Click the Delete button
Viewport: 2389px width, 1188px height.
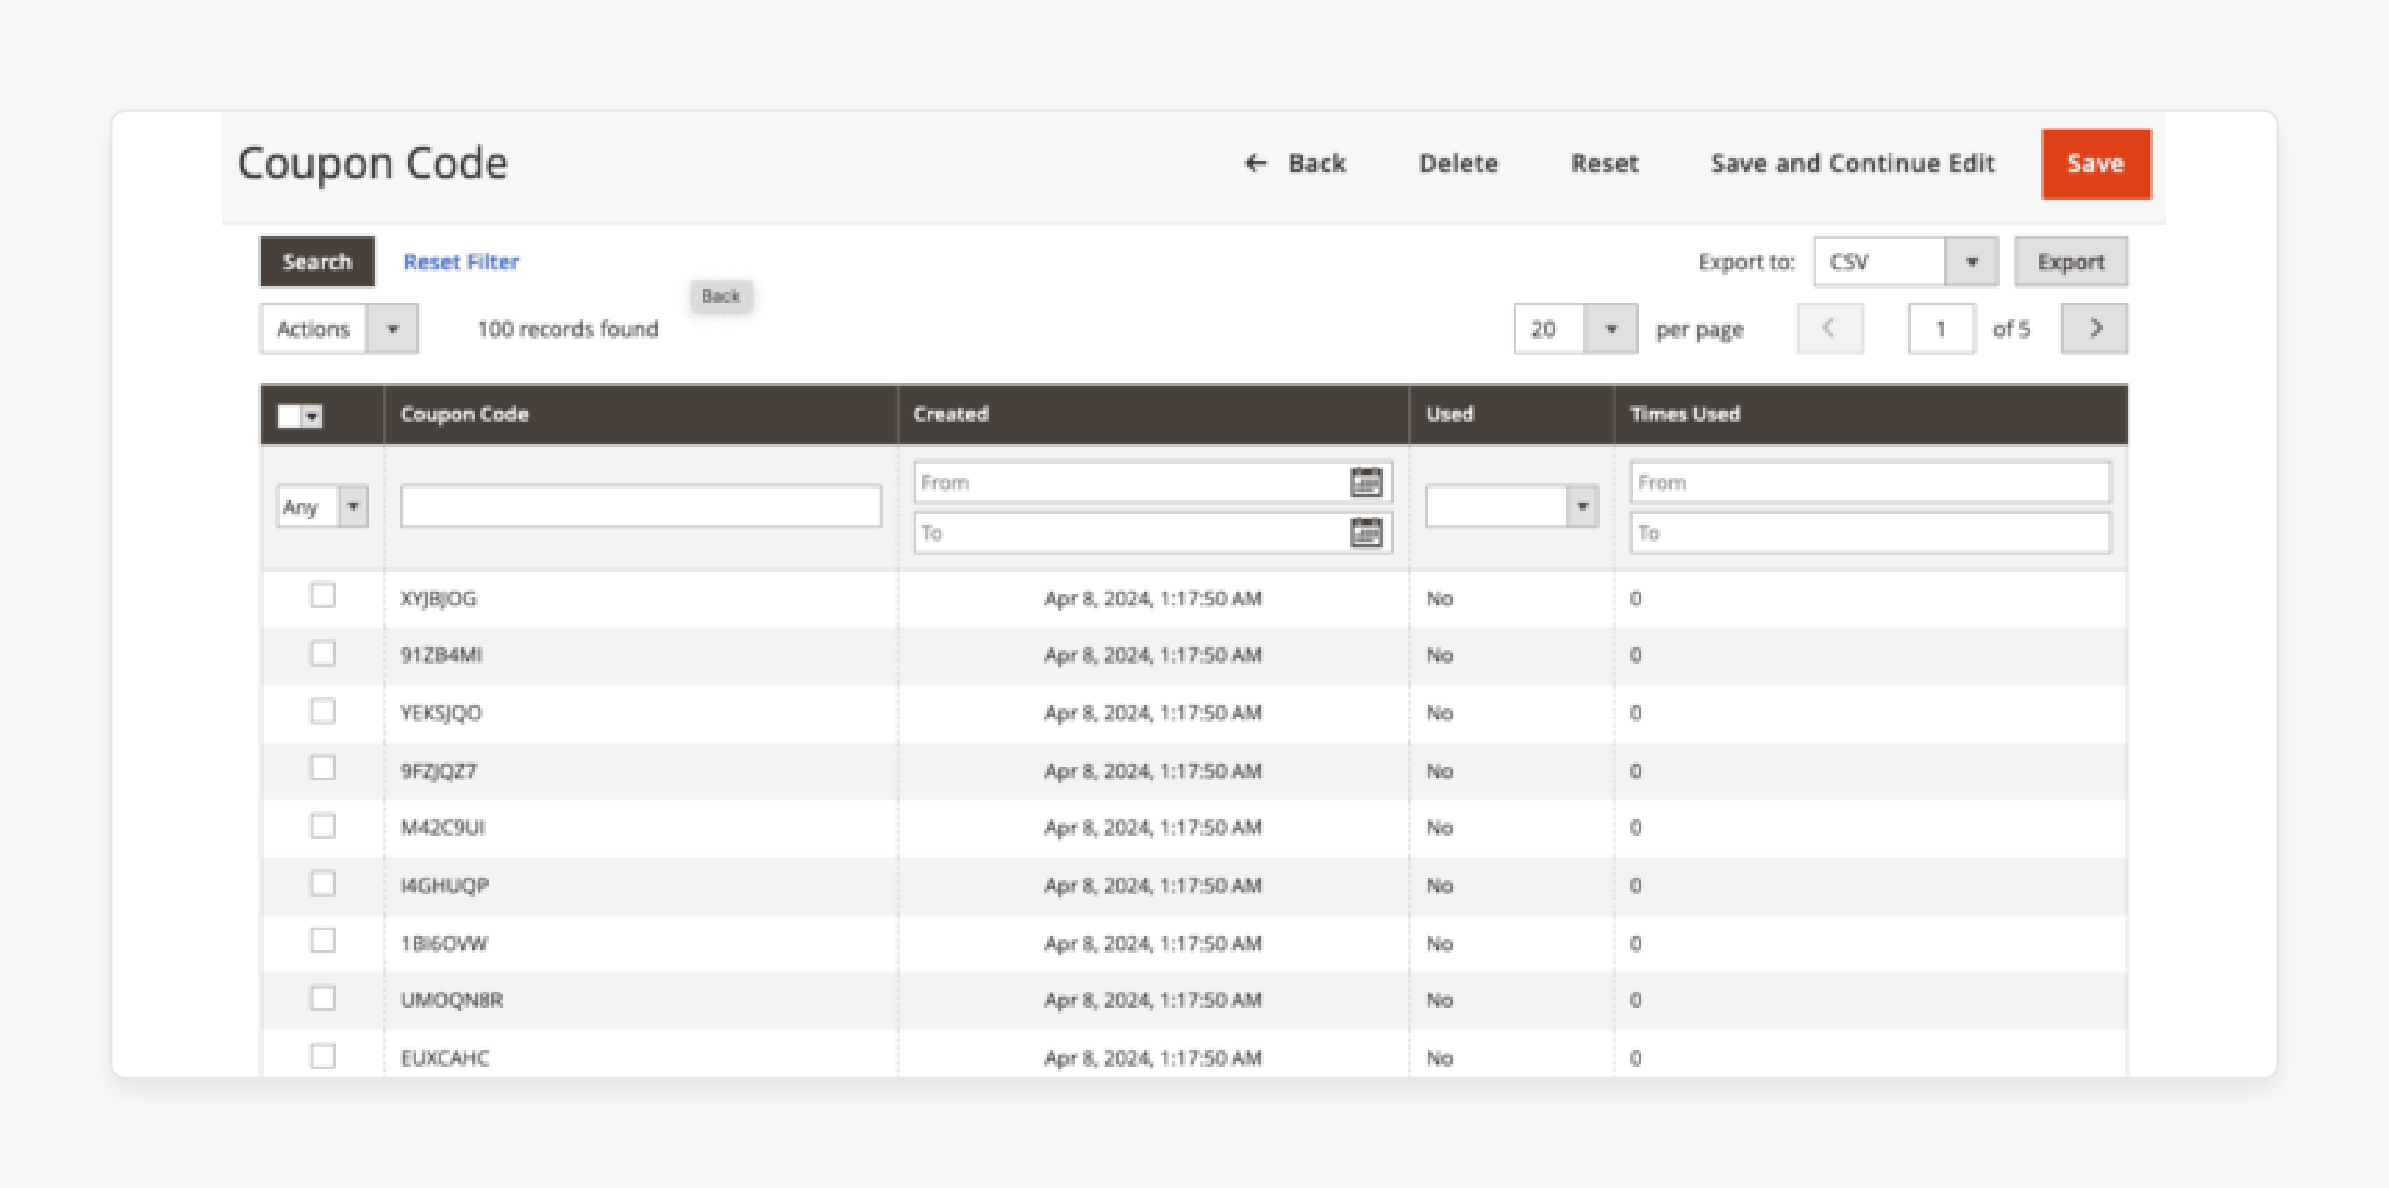pyautogui.click(x=1458, y=163)
